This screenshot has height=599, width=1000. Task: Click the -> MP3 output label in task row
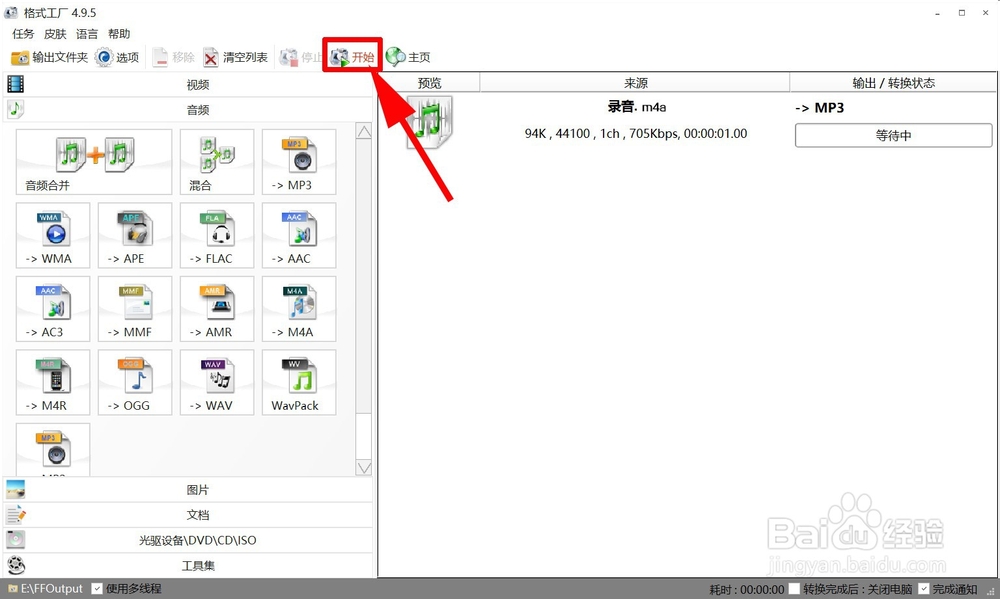tap(820, 108)
